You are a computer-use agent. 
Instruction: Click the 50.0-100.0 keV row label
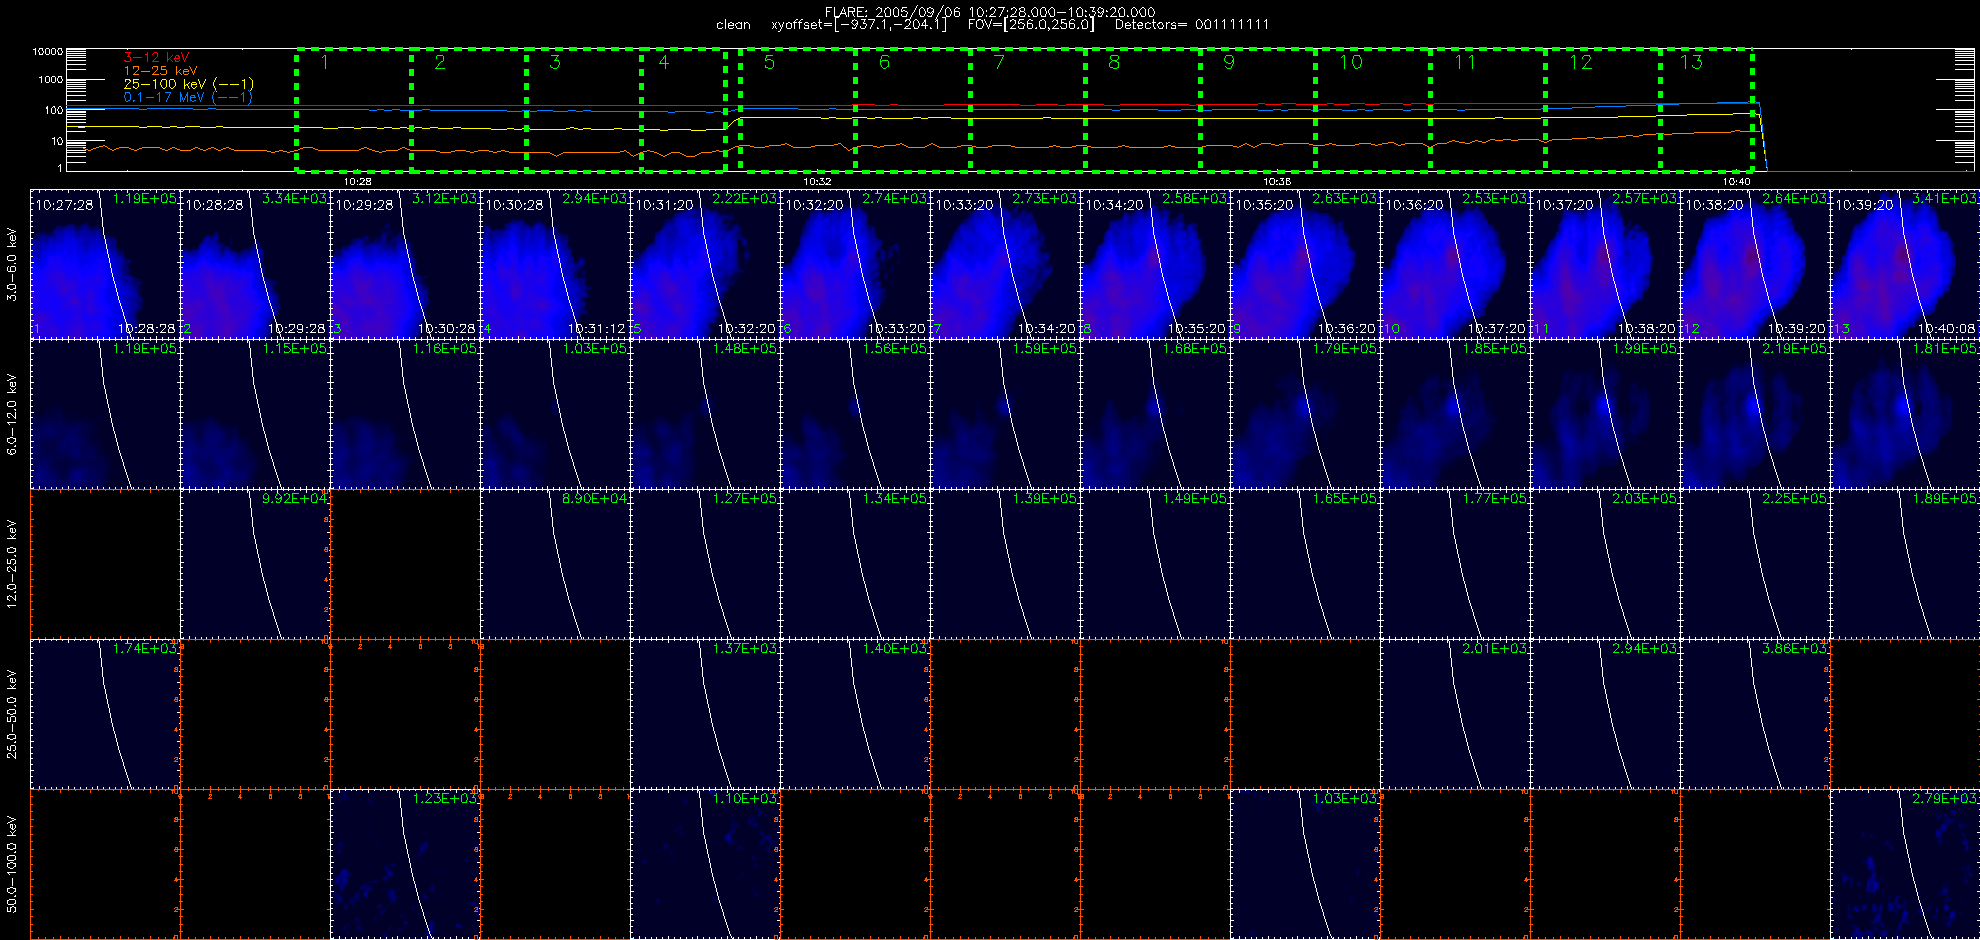12,864
